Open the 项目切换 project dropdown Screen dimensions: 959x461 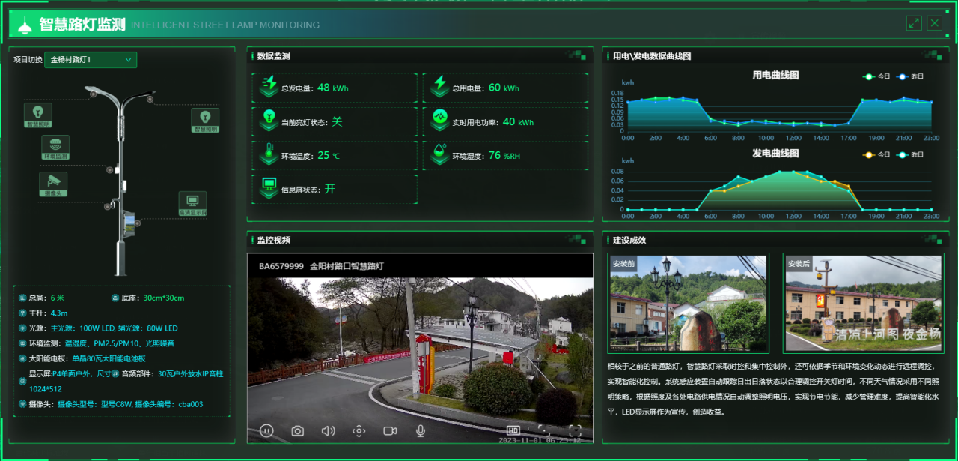(x=89, y=60)
